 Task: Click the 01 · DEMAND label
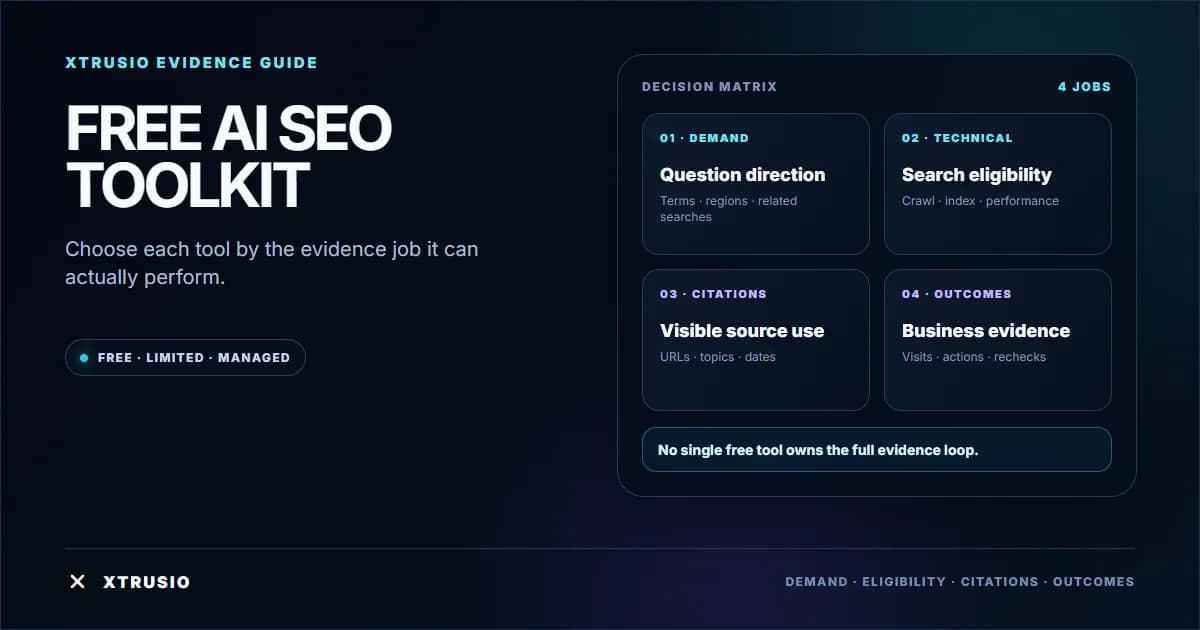pyautogui.click(x=704, y=138)
